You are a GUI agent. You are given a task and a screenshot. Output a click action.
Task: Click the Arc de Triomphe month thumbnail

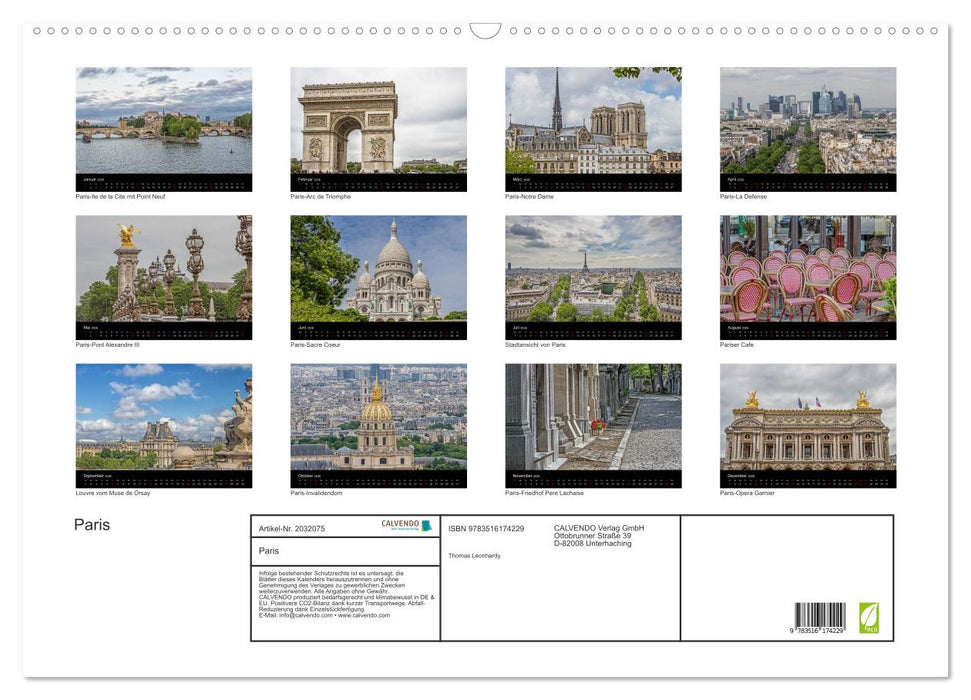[x=378, y=125]
